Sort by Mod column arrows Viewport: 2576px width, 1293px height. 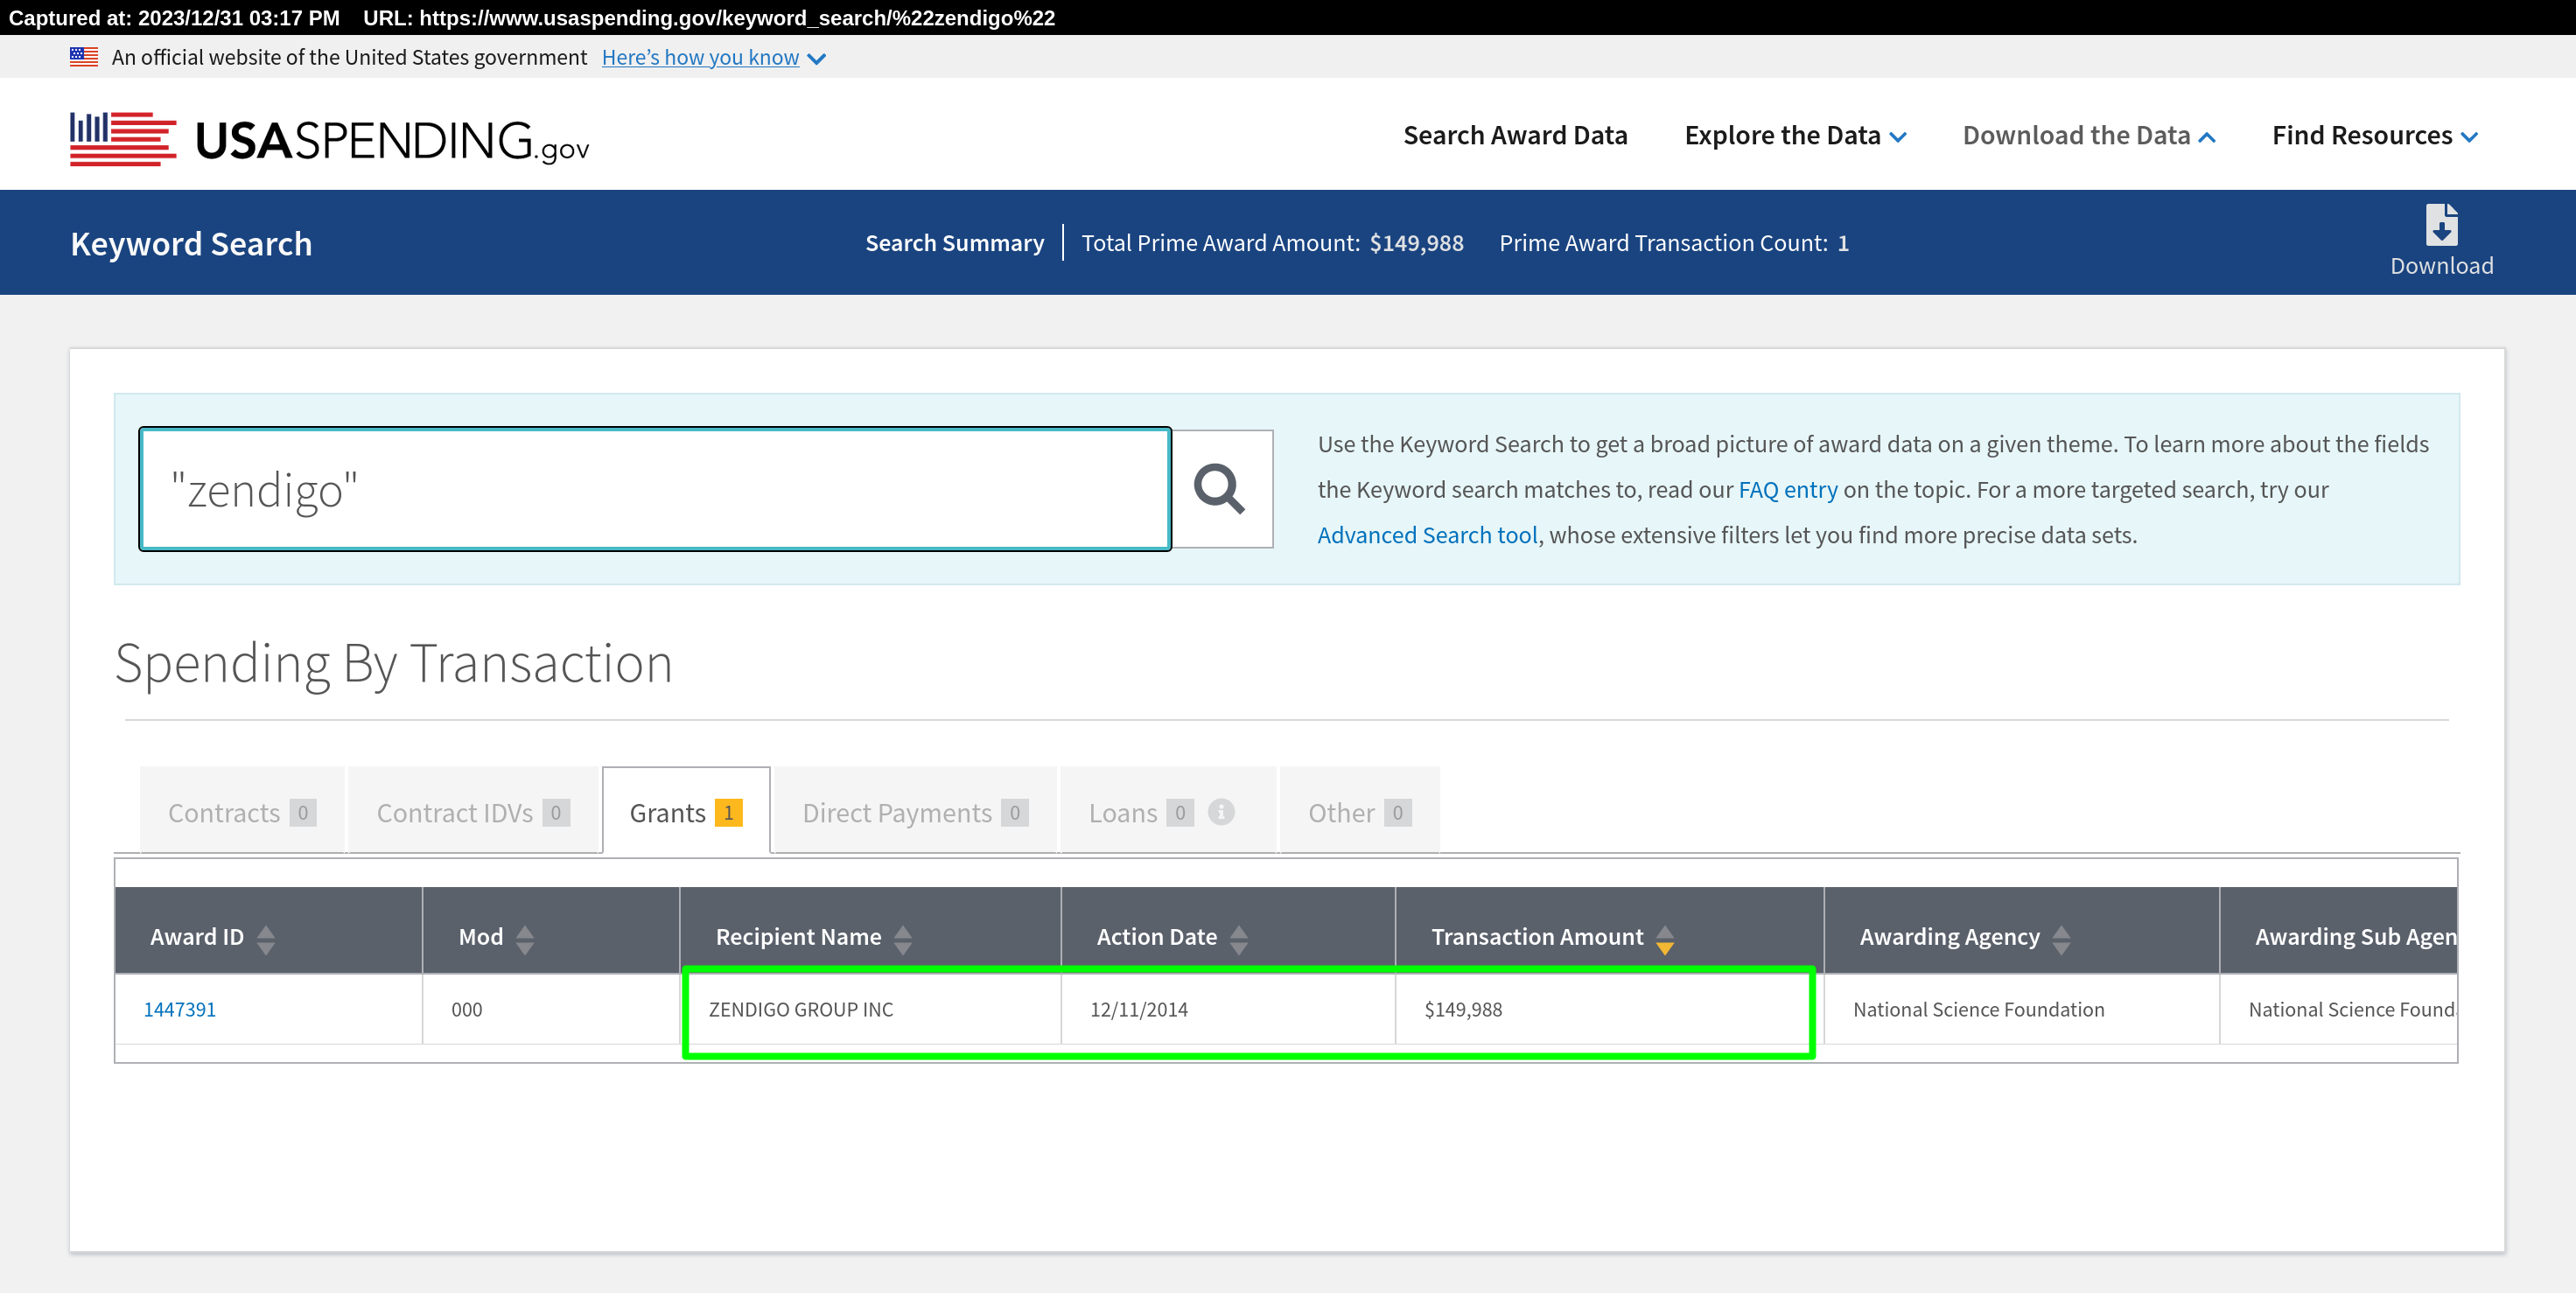pyautogui.click(x=525, y=939)
